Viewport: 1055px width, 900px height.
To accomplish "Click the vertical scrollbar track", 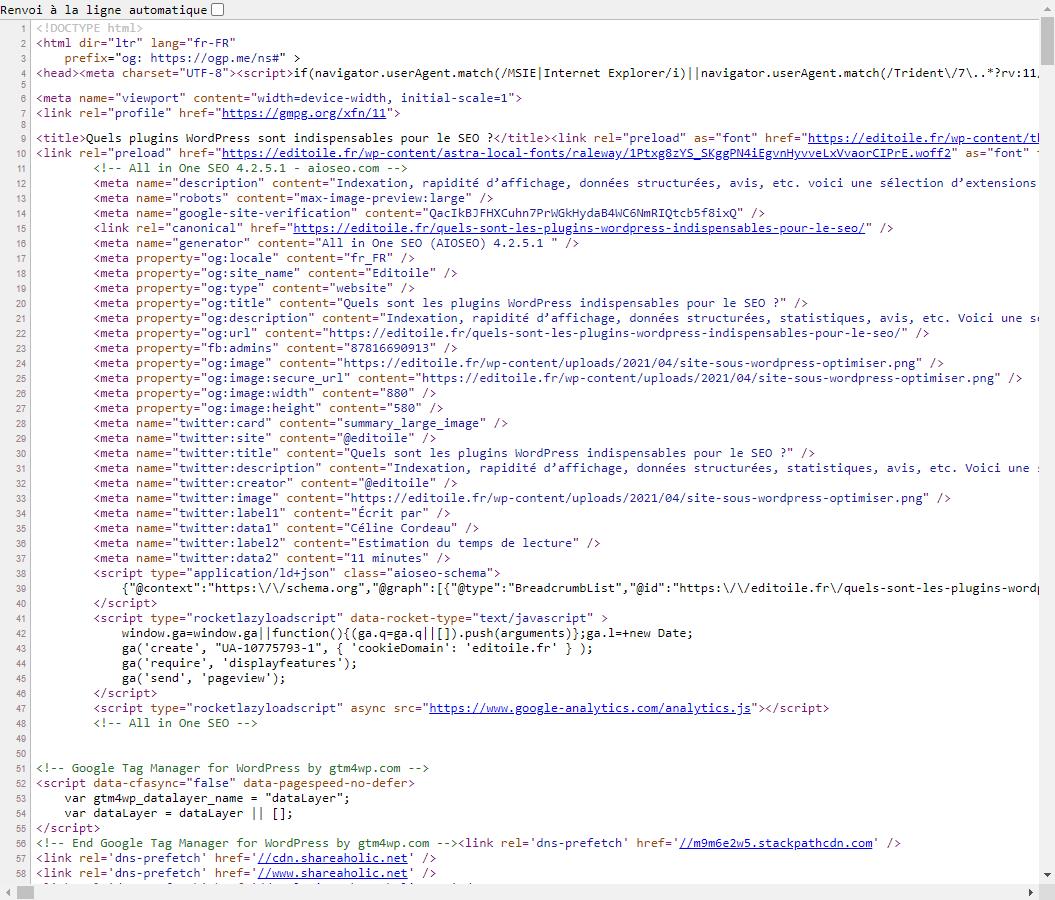I will (x=1047, y=500).
